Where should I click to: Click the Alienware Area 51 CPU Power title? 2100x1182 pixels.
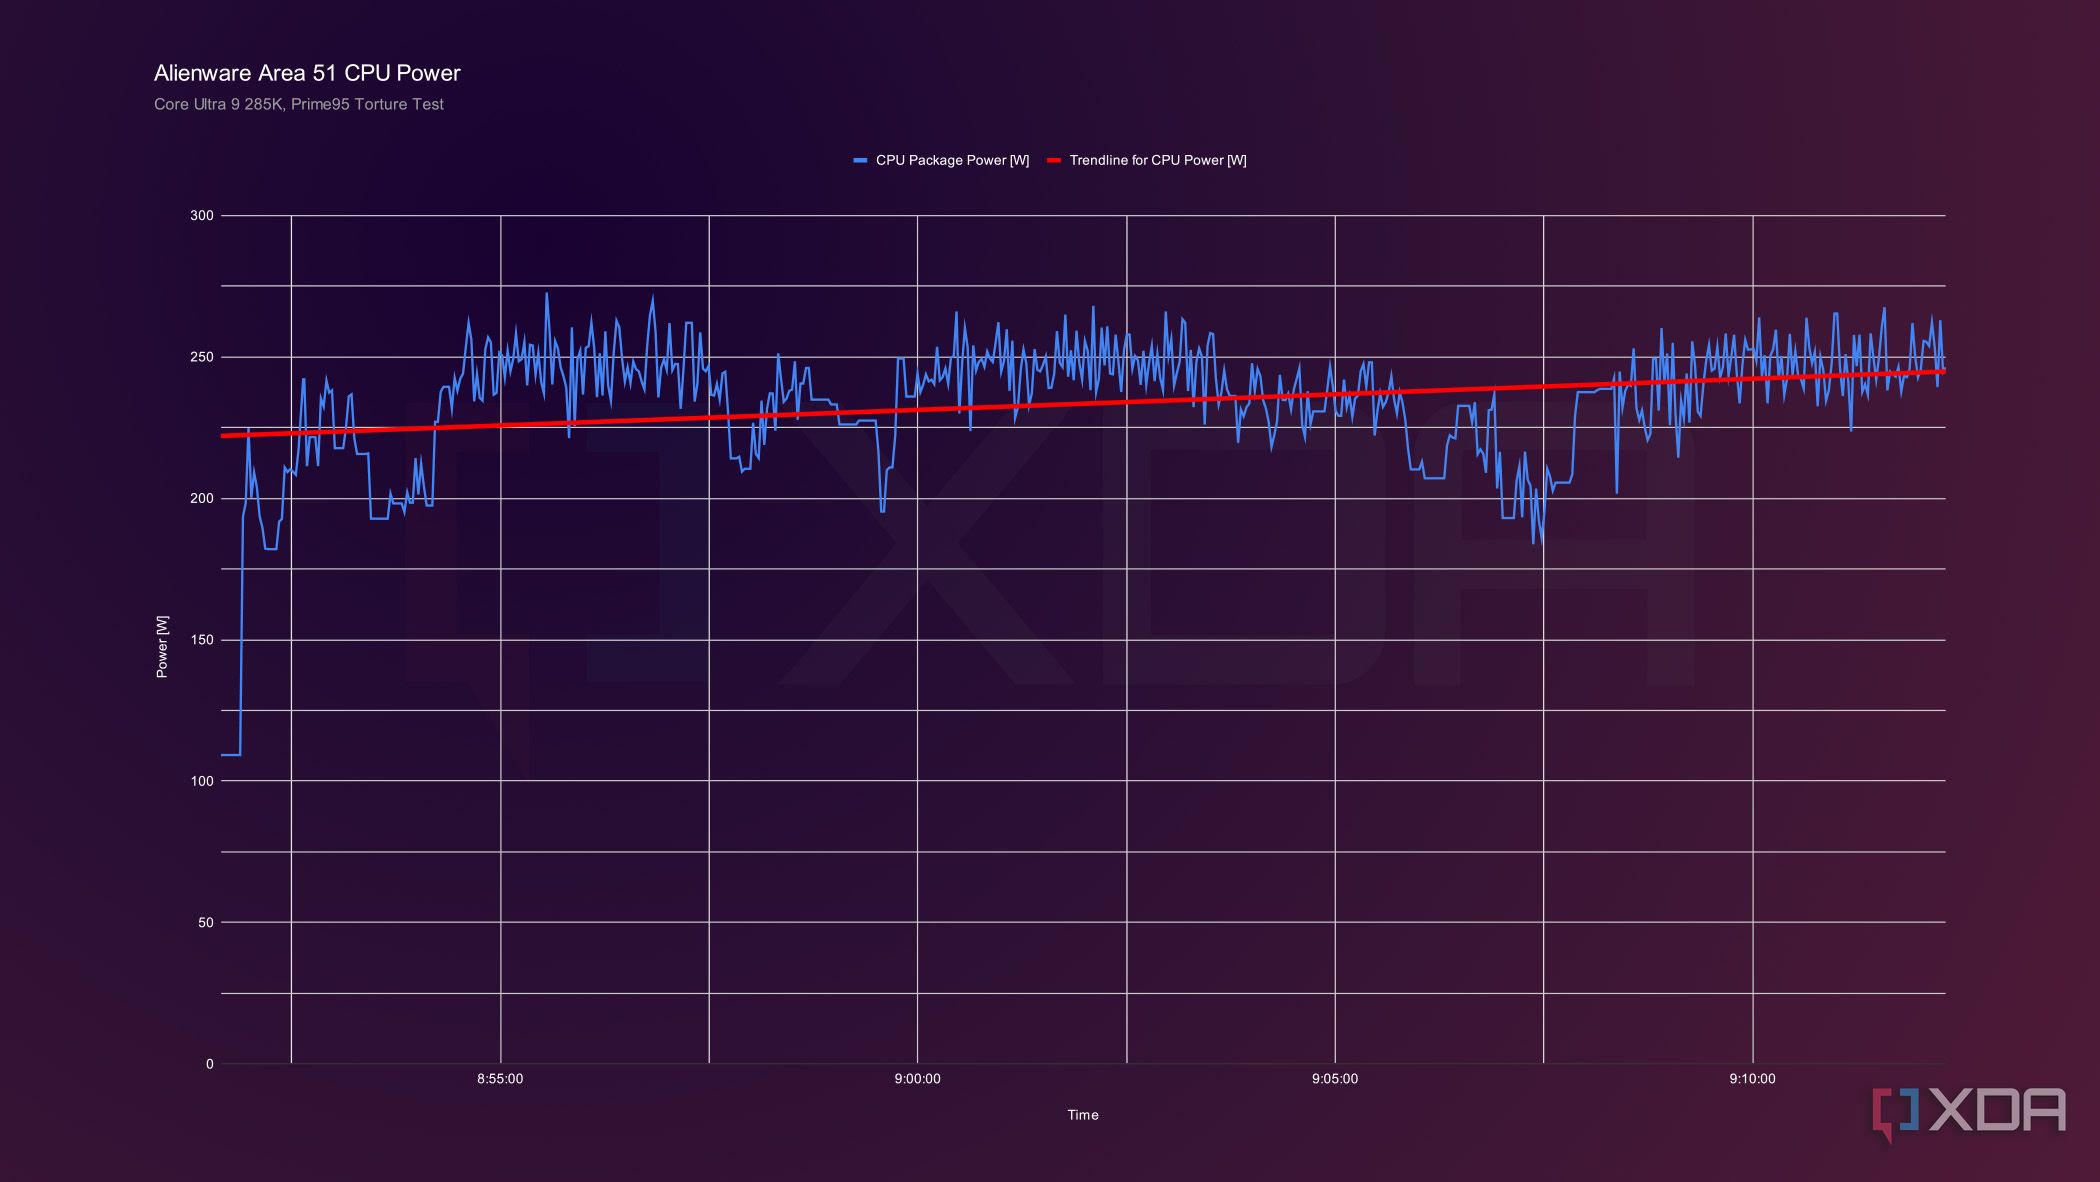[307, 73]
